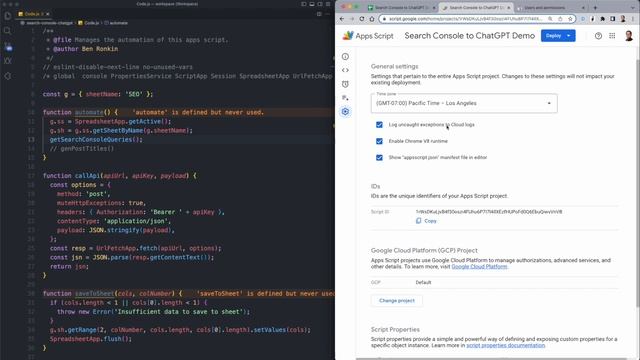The image size is (640, 360).
Task: Switch to the first Search Console to ChatGPT tab
Action: tap(401, 7)
